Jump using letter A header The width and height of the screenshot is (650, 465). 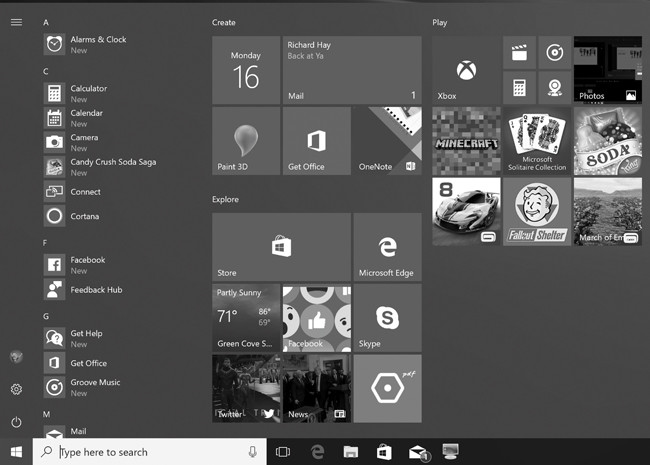(x=46, y=22)
